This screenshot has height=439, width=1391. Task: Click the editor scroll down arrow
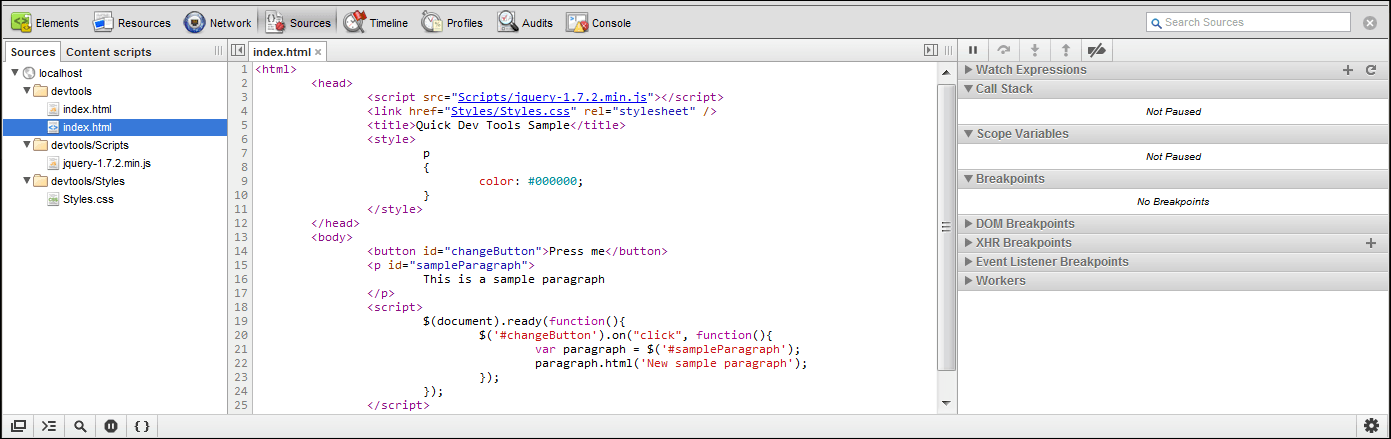946,403
